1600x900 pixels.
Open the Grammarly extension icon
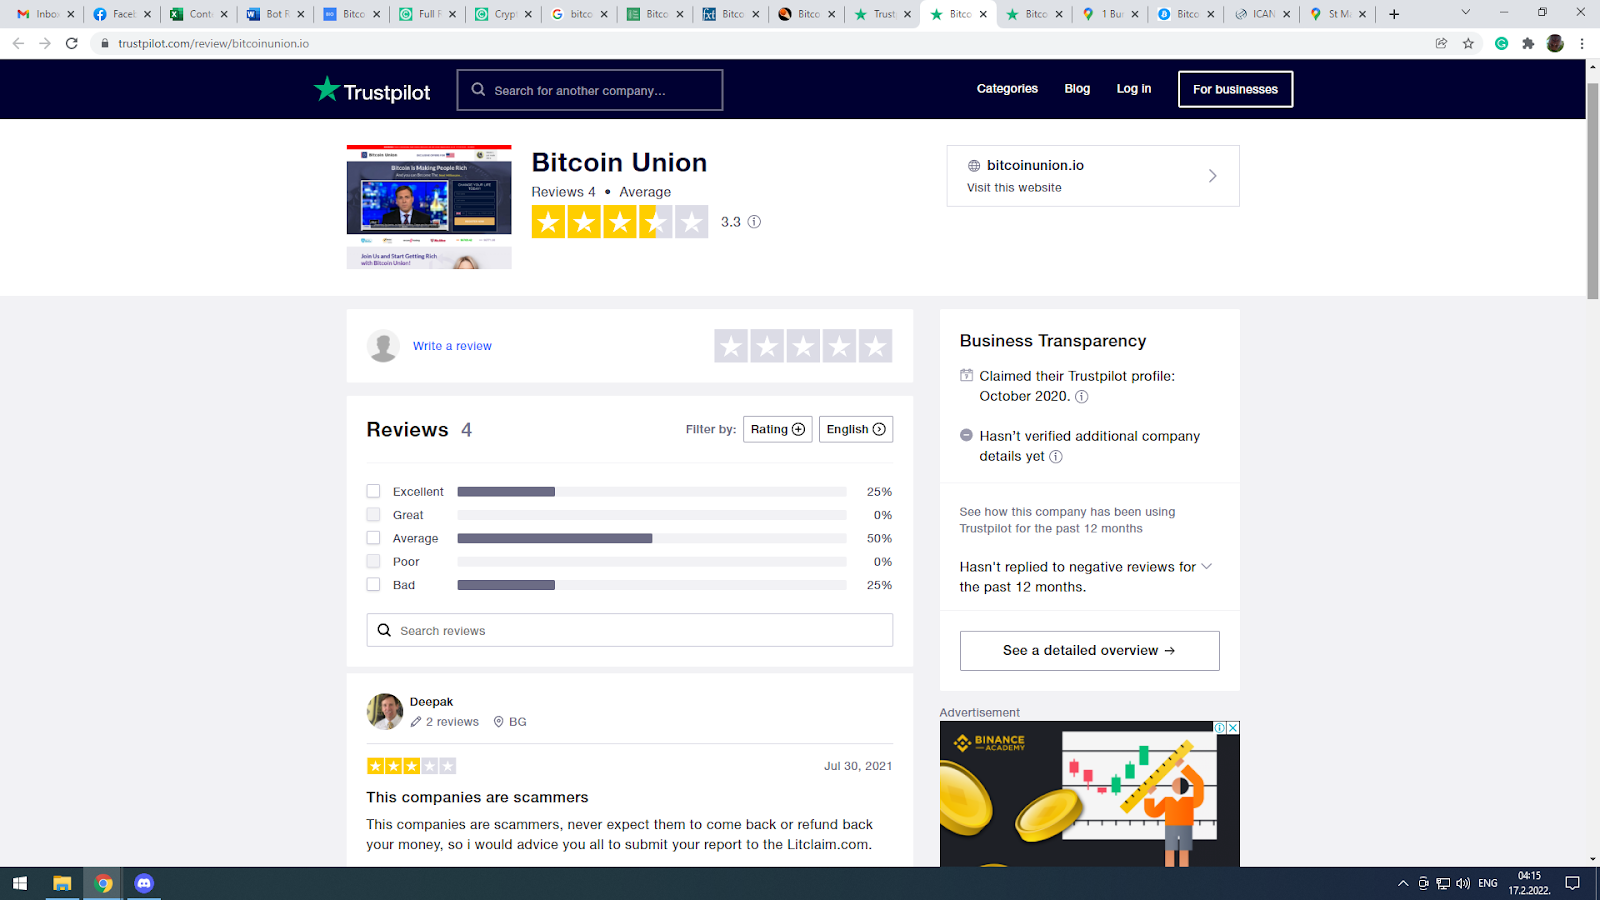point(1501,43)
